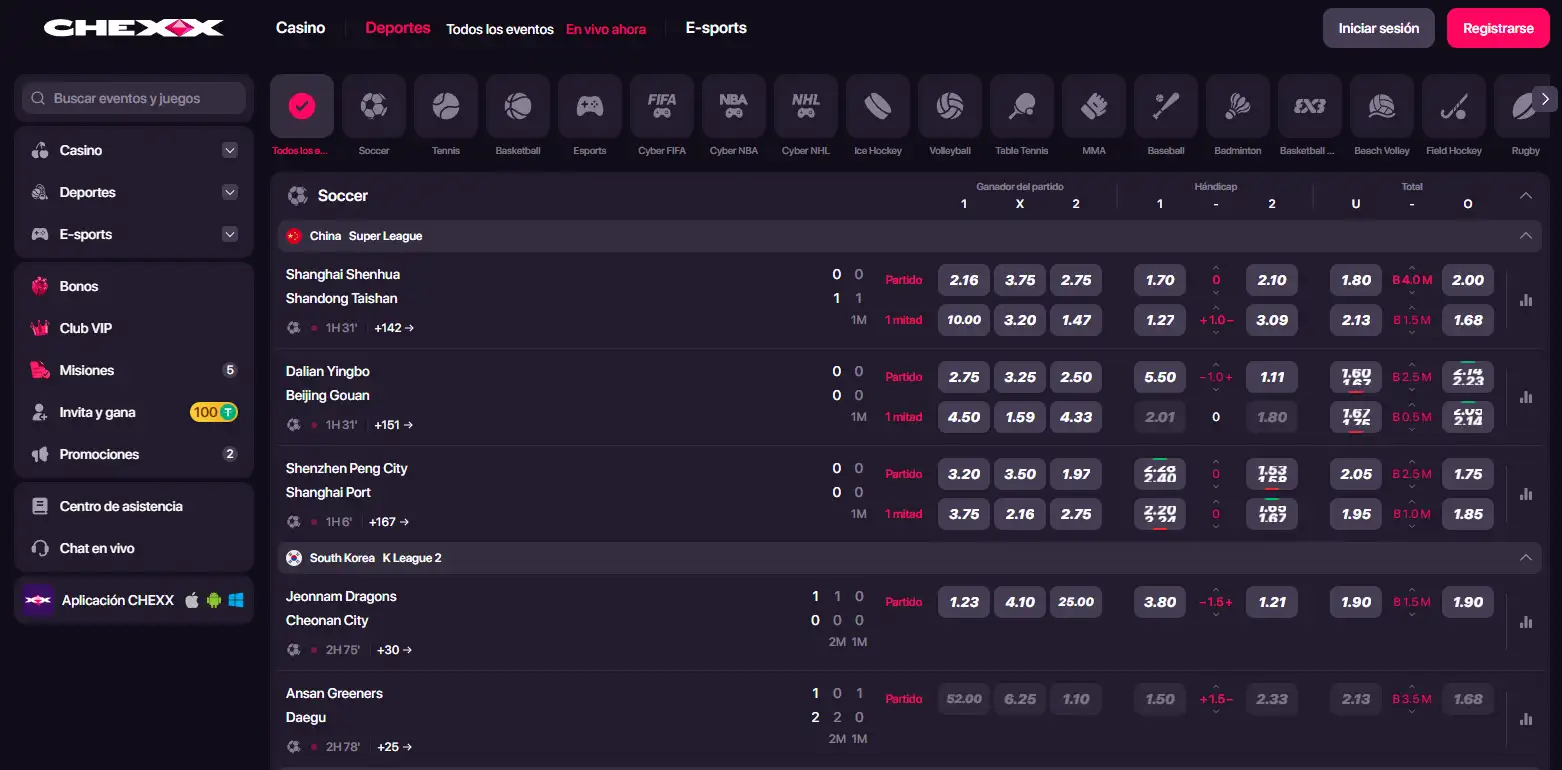
Task: Show more sports categories arrow
Action: (x=1545, y=98)
